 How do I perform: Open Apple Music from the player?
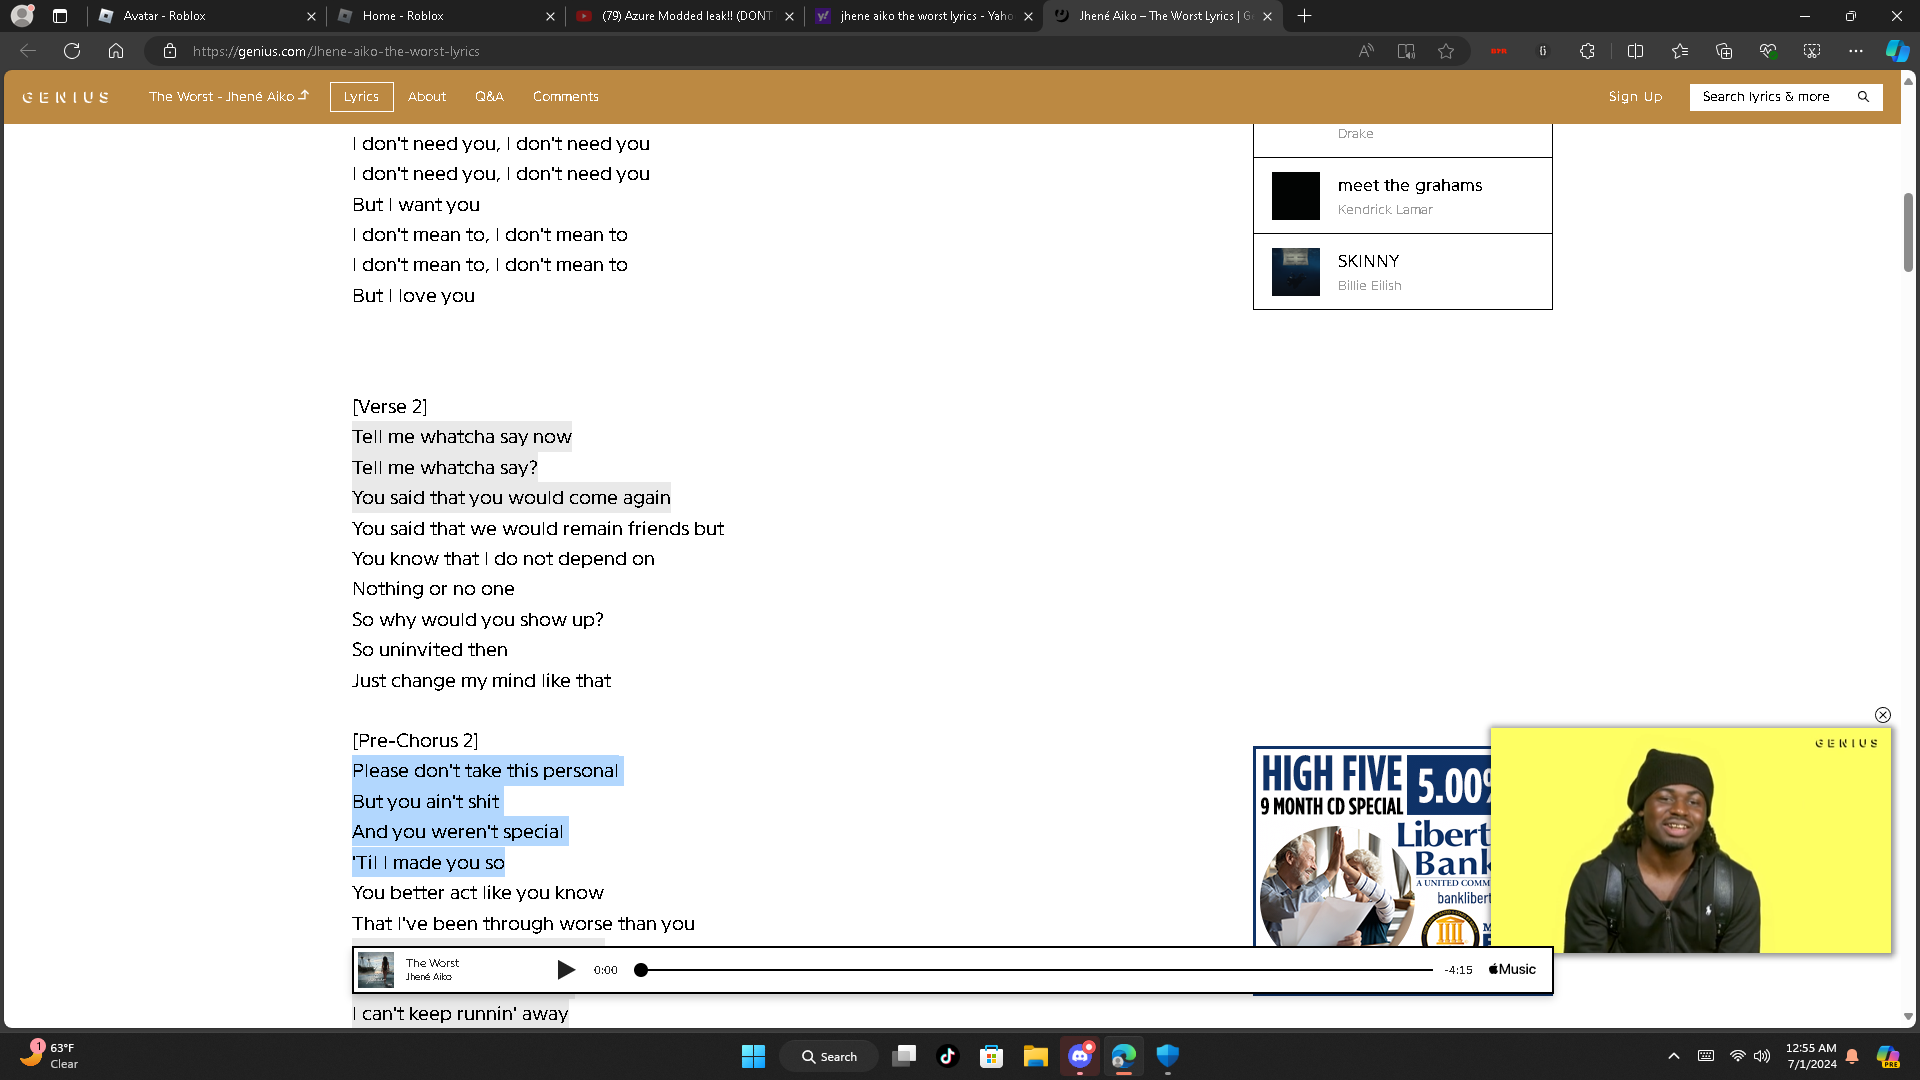pyautogui.click(x=1512, y=969)
